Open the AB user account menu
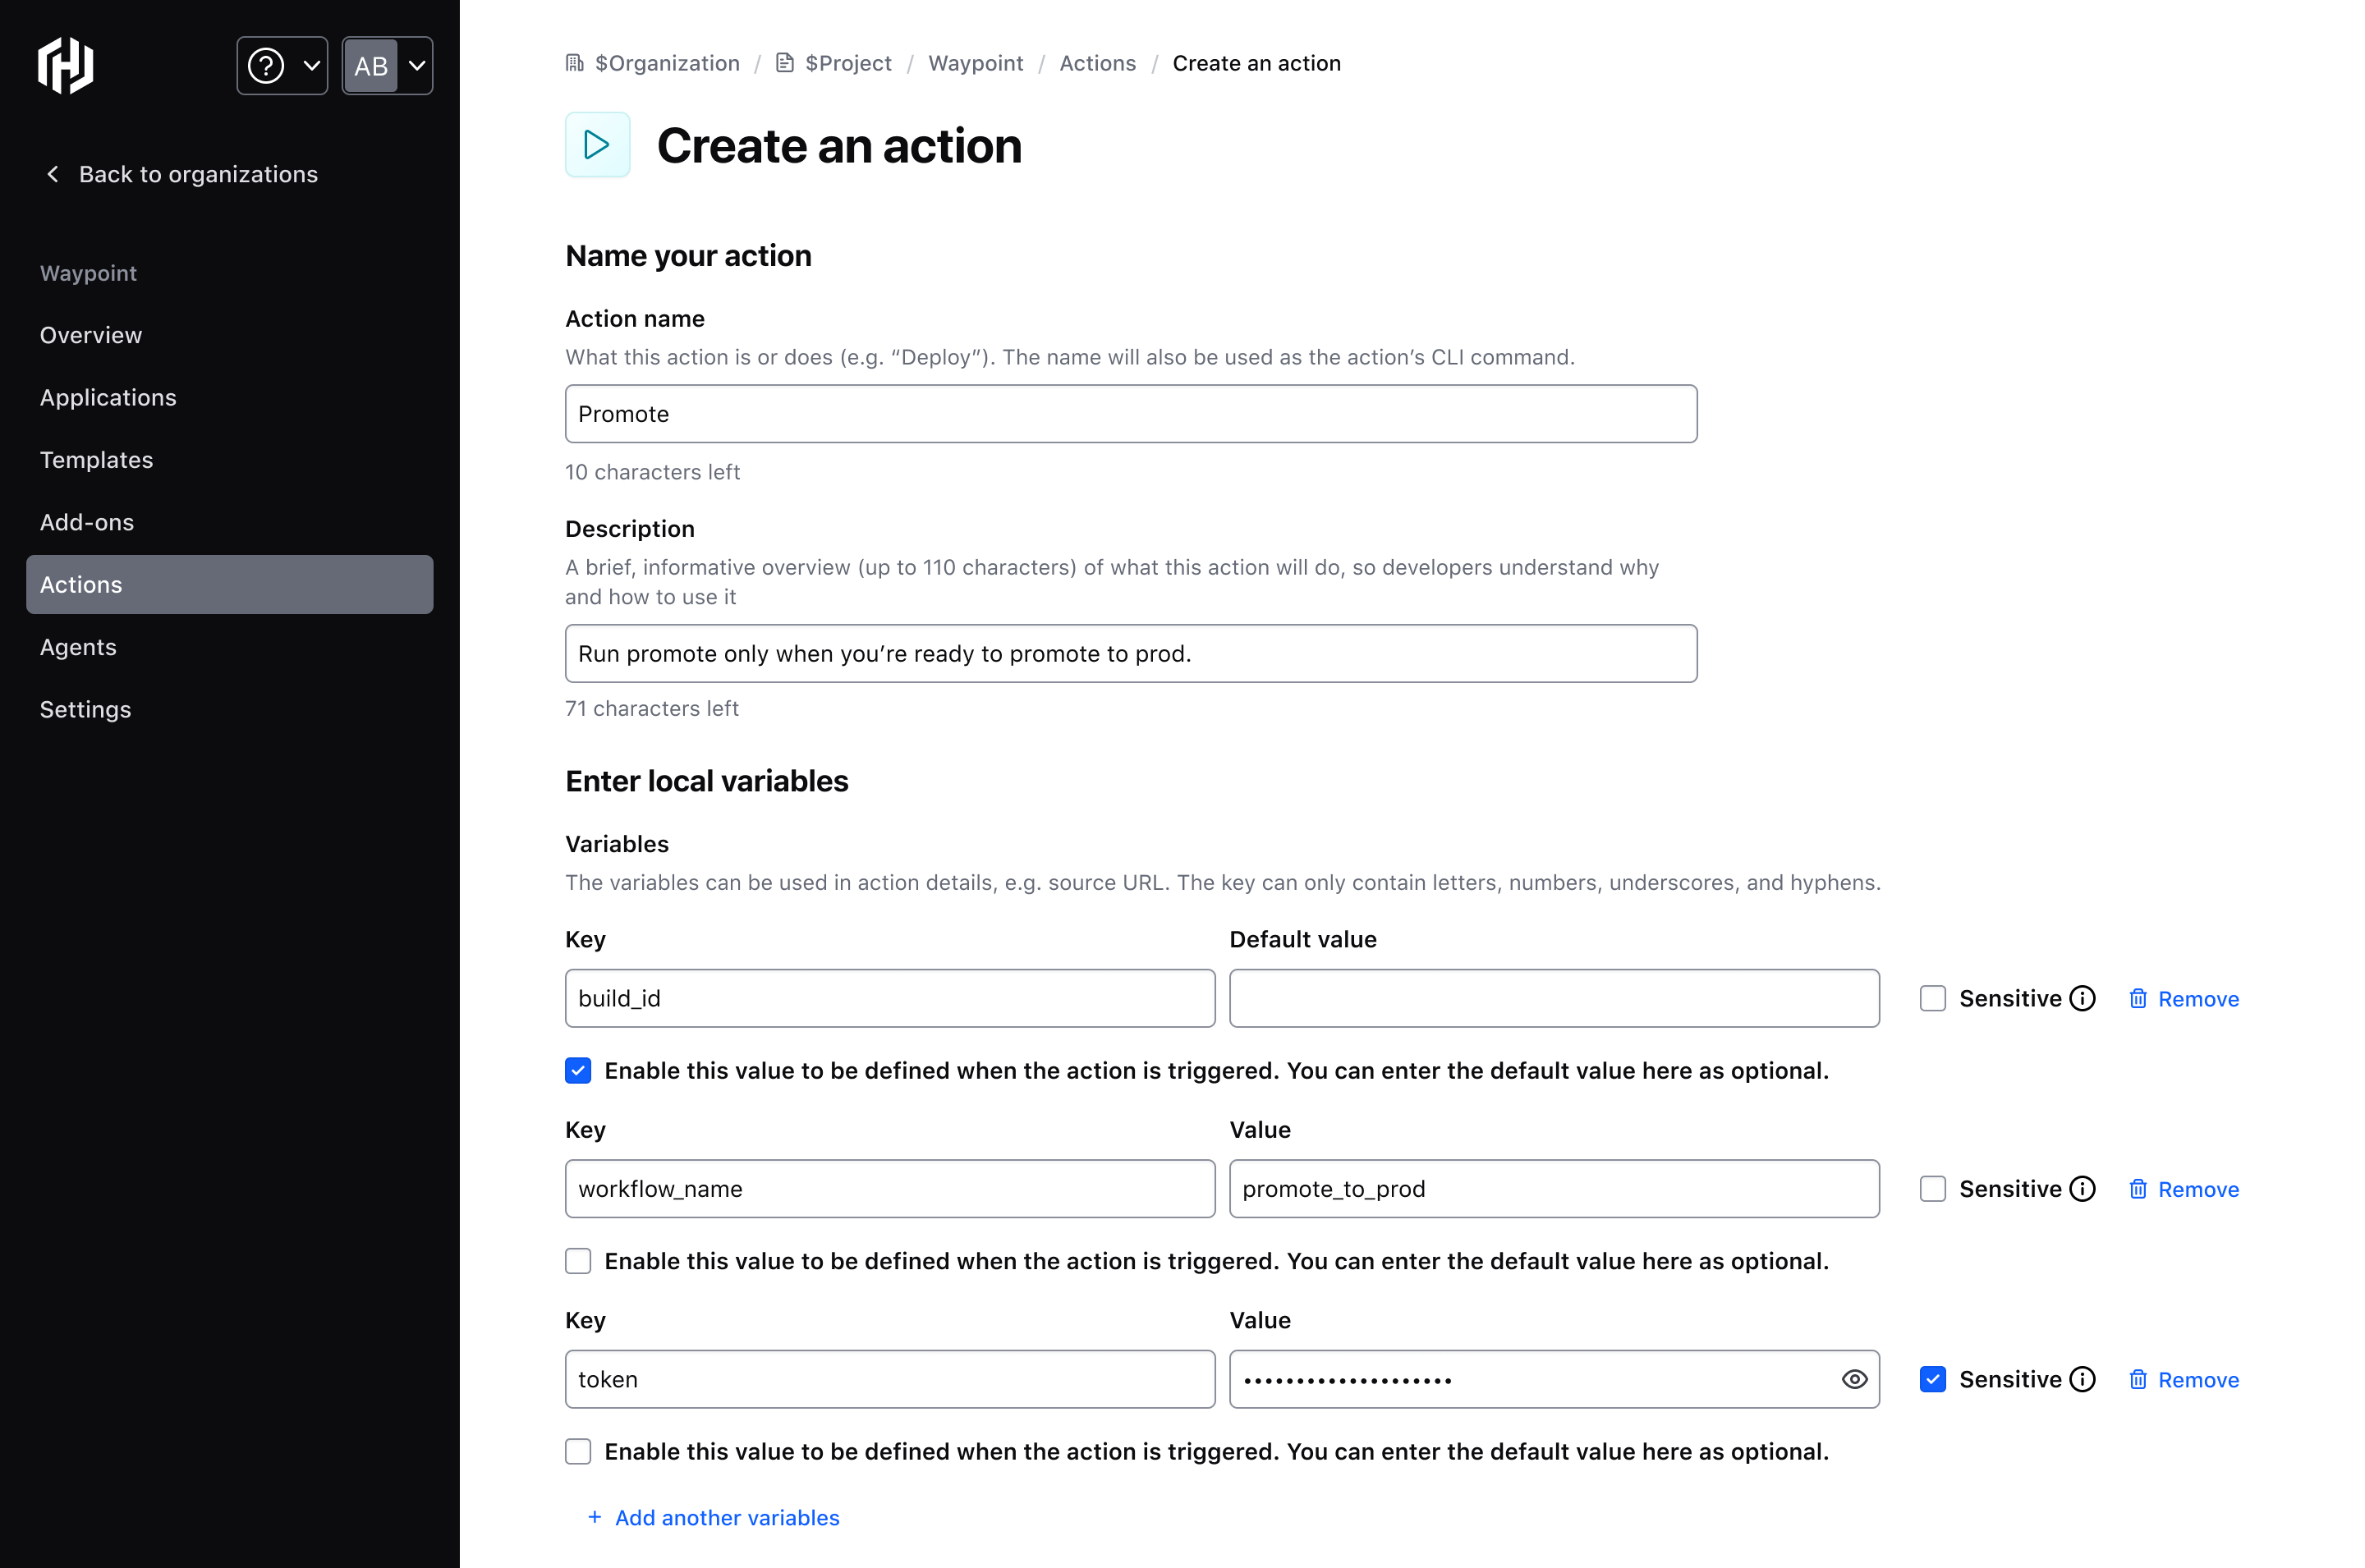 pos(387,66)
